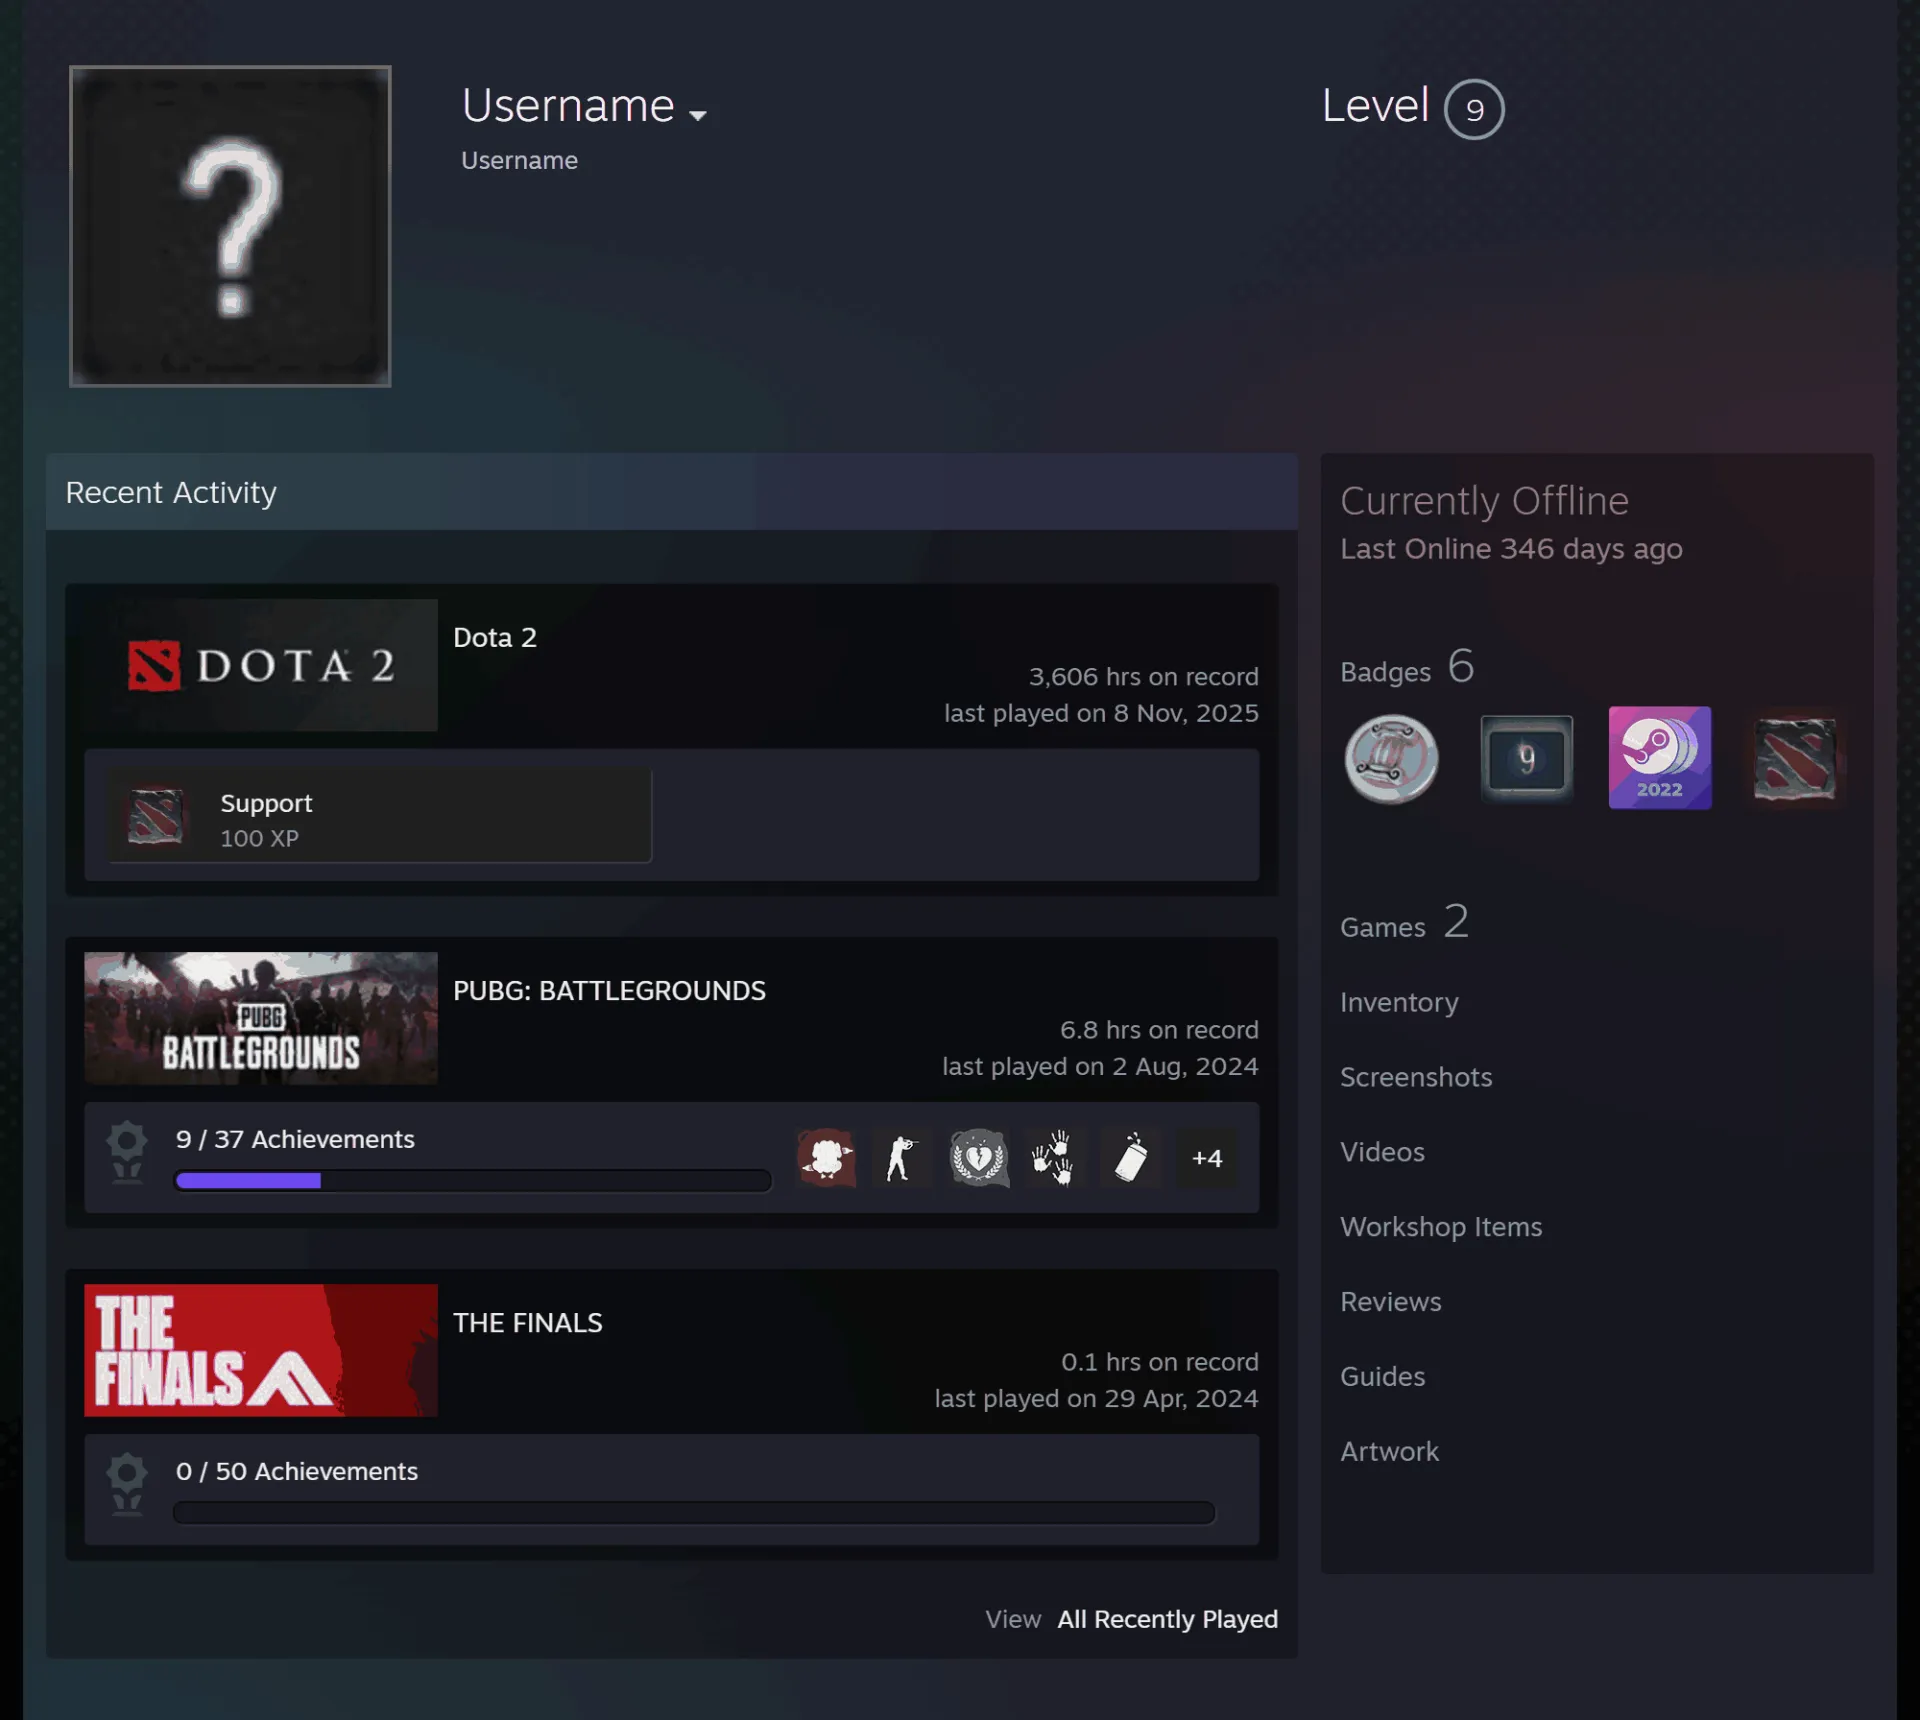The height and width of the screenshot is (1720, 1920).
Task: Open the Inventory link
Action: (x=1399, y=1002)
